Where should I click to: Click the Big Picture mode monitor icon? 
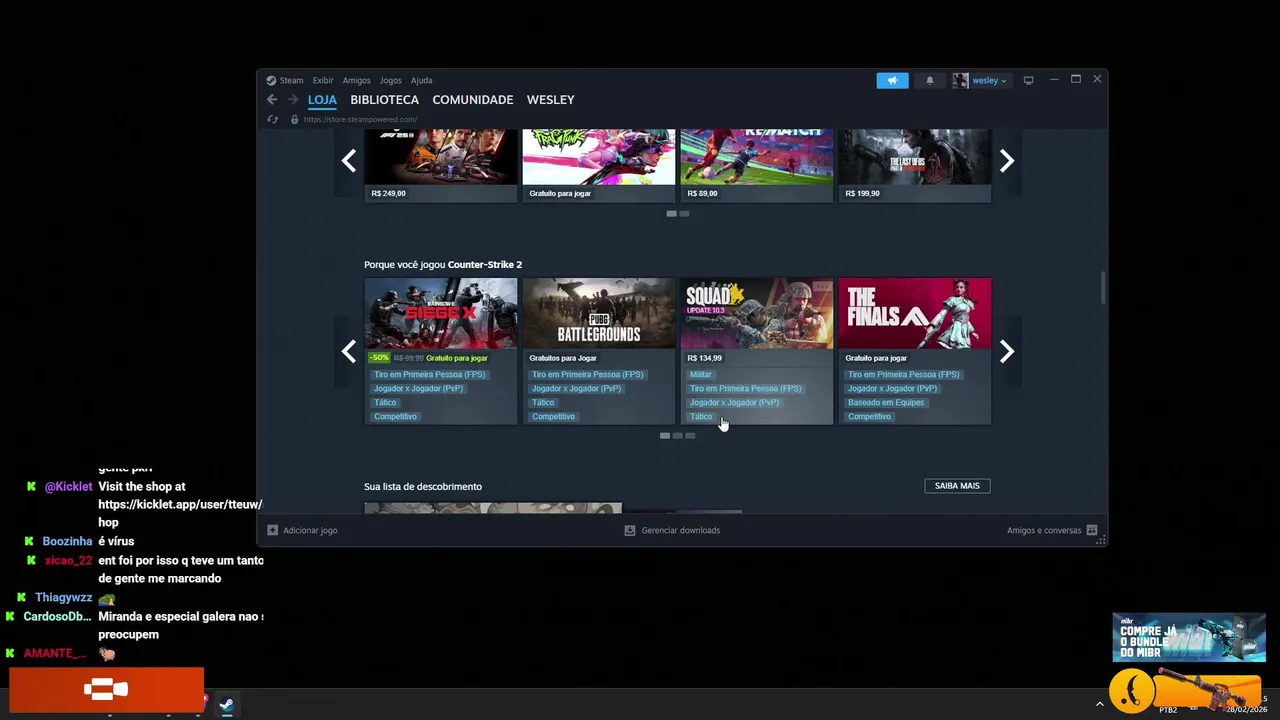tap(1028, 80)
